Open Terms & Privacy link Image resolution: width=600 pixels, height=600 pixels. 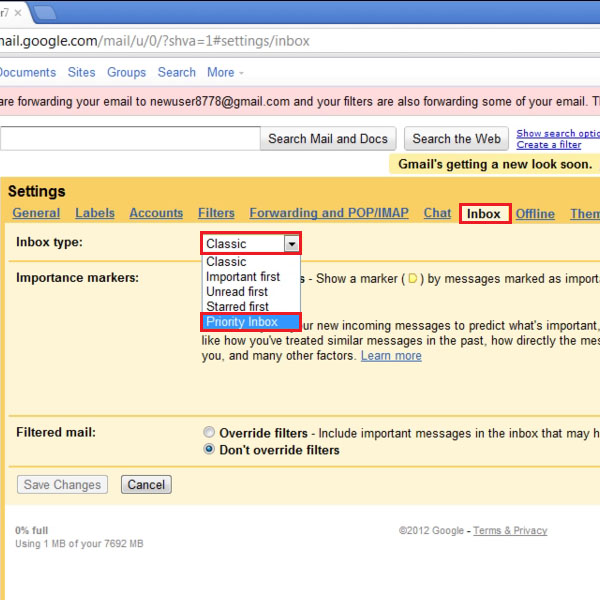pyautogui.click(x=510, y=531)
